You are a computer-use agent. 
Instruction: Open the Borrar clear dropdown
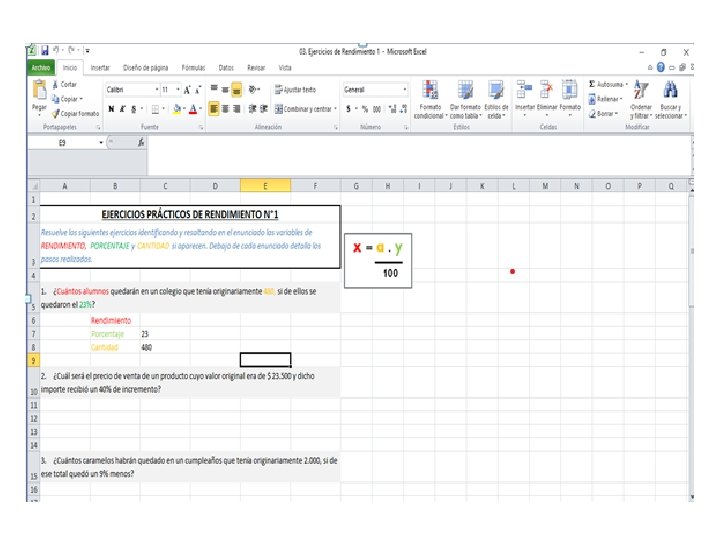pos(604,113)
